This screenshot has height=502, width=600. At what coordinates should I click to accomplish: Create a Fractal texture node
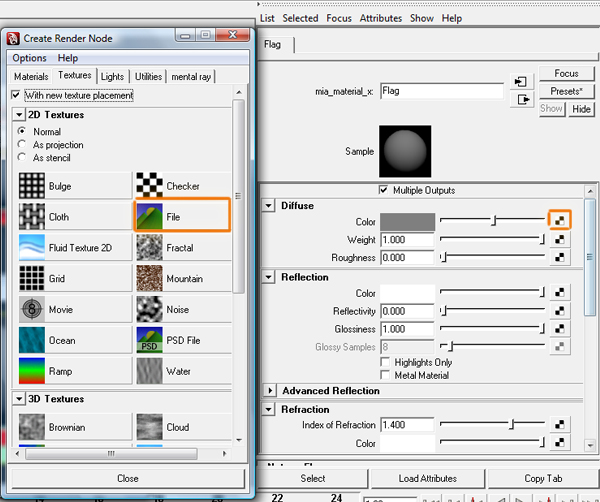(183, 248)
